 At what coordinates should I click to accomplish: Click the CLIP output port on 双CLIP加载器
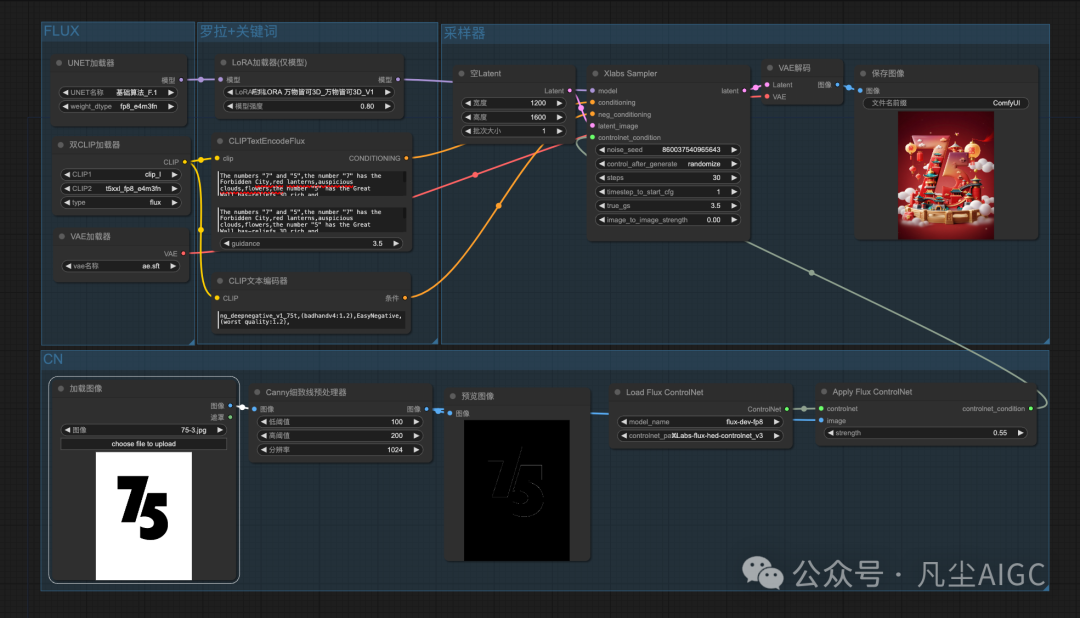coord(185,162)
